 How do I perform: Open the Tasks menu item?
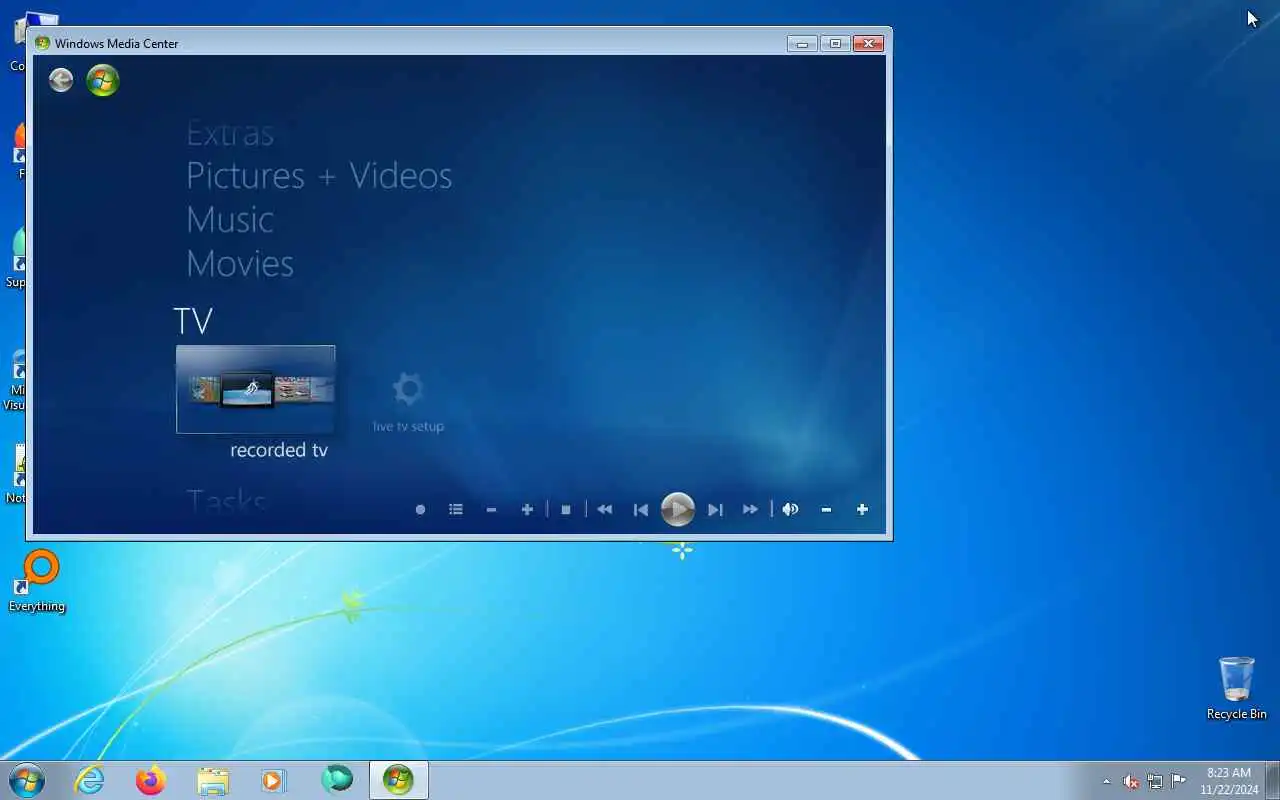[227, 502]
